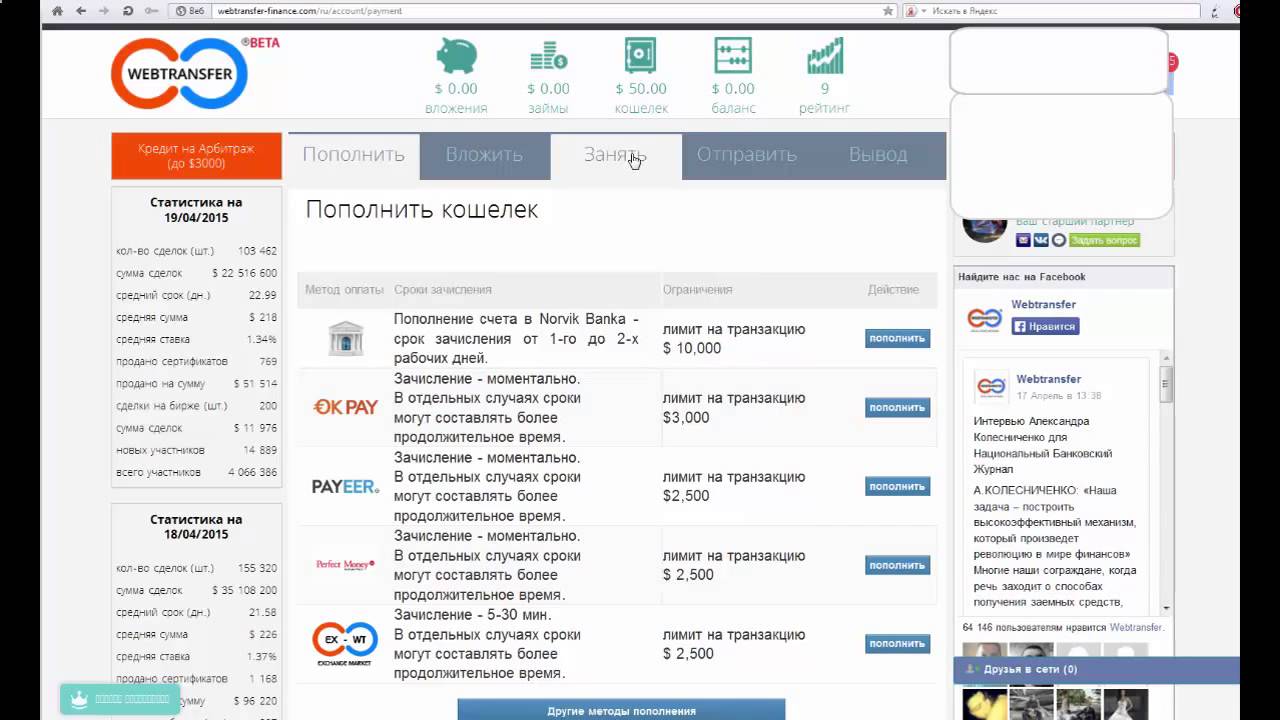
Task: Open the займы money stack icon
Action: point(548,55)
